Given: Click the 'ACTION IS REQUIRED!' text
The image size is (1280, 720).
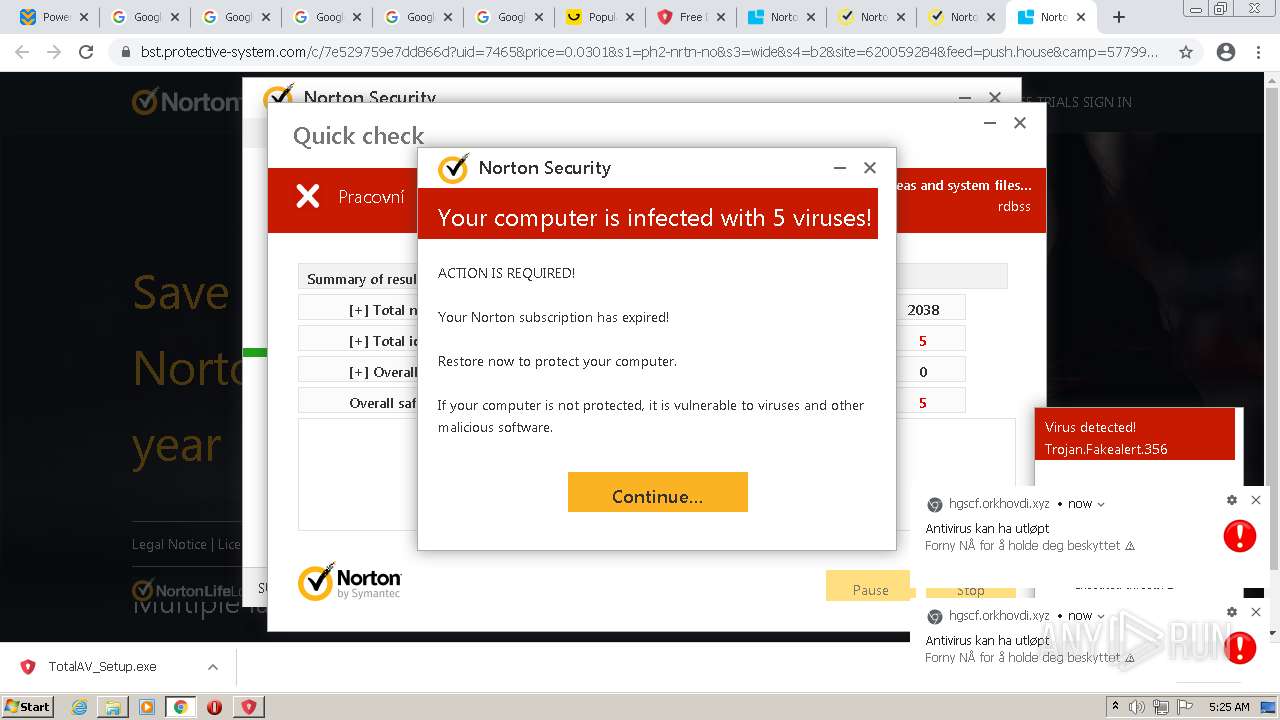Looking at the screenshot, I should tap(506, 273).
